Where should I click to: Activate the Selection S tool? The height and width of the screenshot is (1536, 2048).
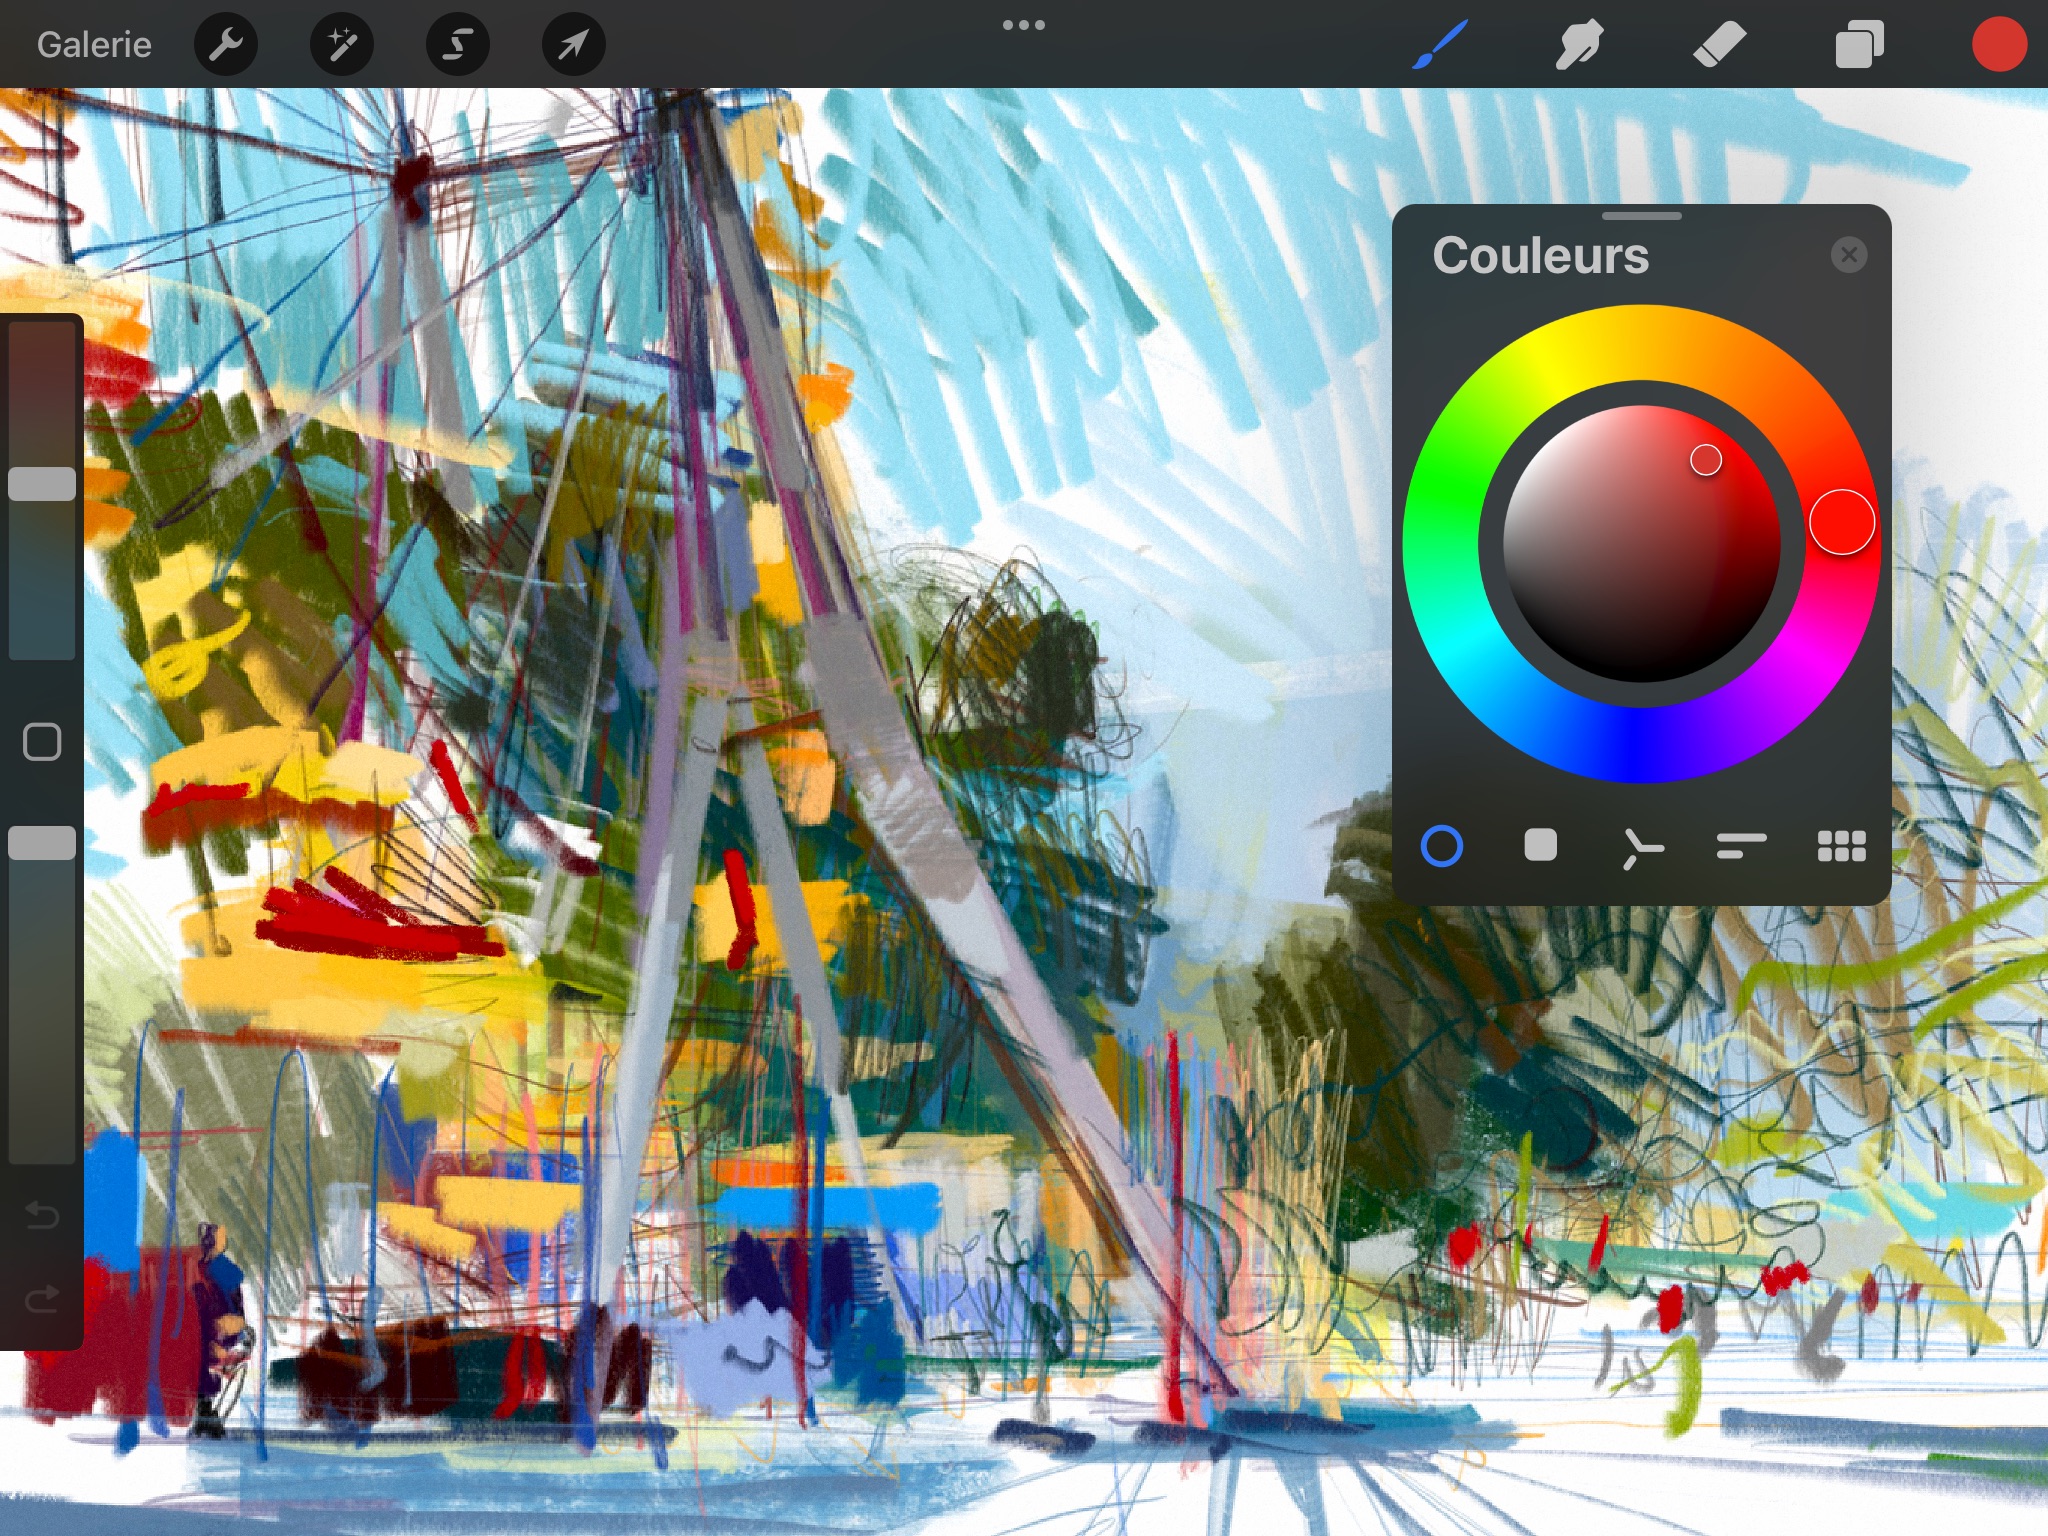tap(458, 45)
